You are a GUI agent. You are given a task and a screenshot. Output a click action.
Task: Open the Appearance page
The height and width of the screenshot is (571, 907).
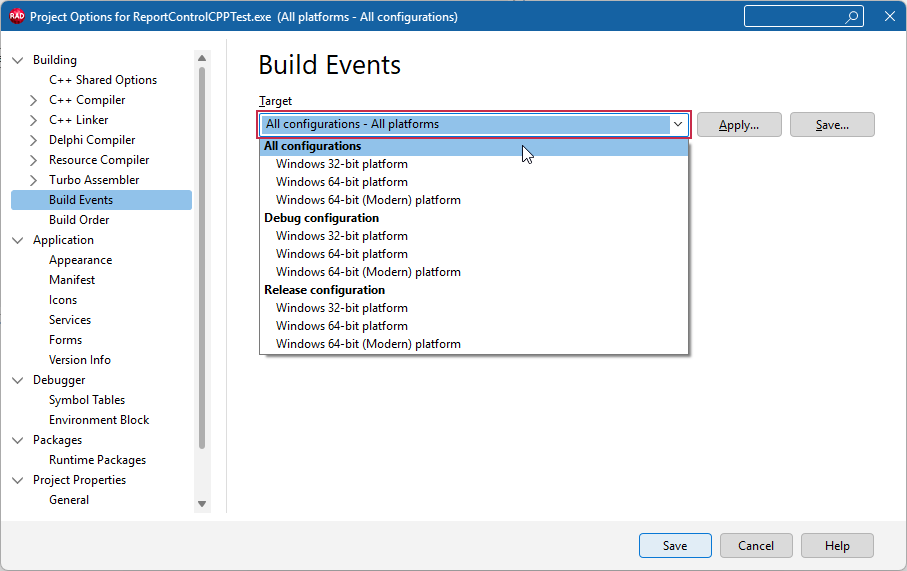coord(80,260)
